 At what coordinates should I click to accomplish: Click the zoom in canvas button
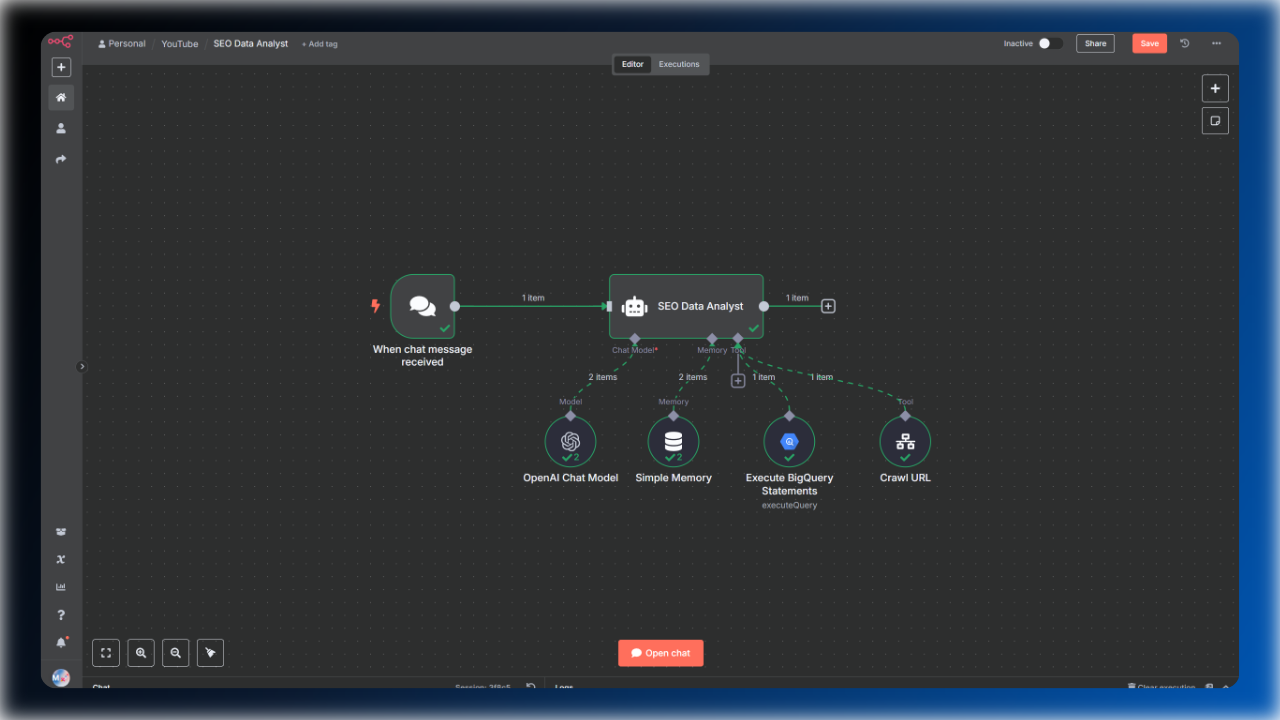pyautogui.click(x=141, y=653)
